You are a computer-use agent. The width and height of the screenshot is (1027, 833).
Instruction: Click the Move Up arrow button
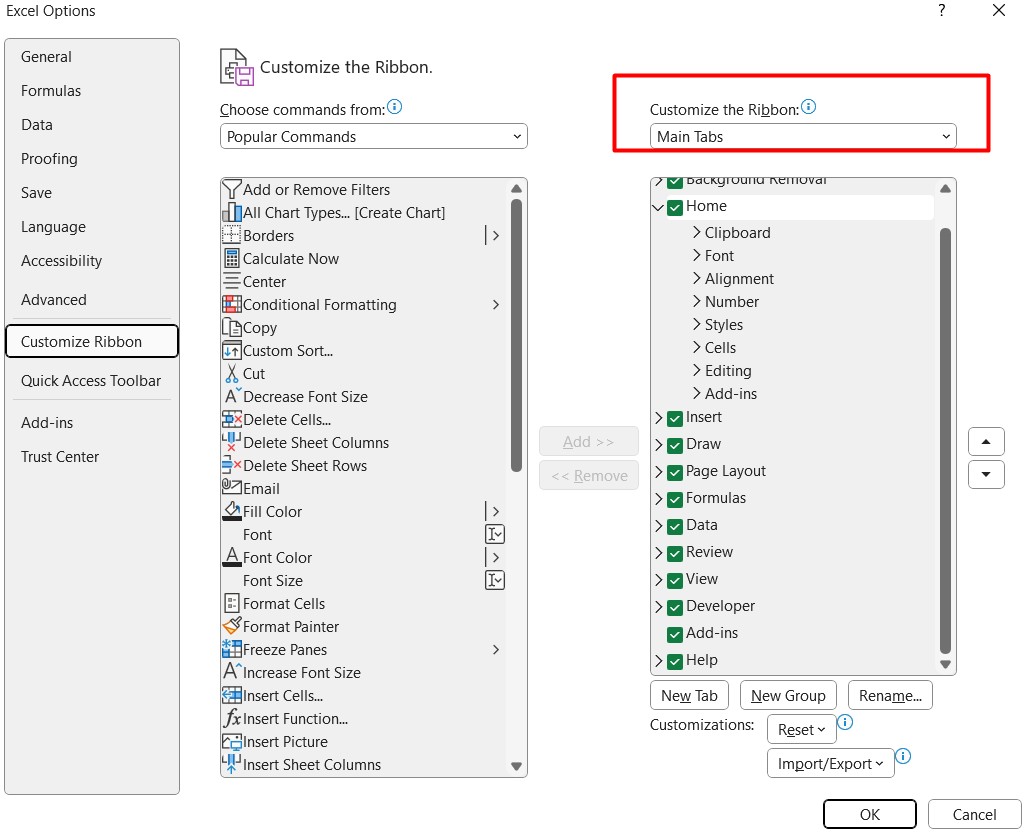click(x=986, y=442)
